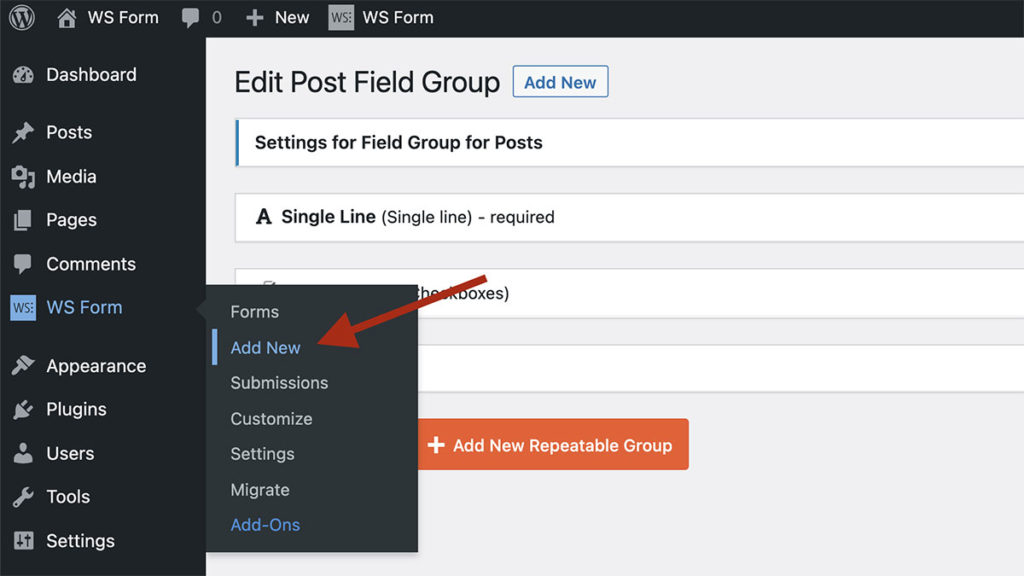
Task: Click the Single Line field letter A icon
Action: pyautogui.click(x=263, y=217)
